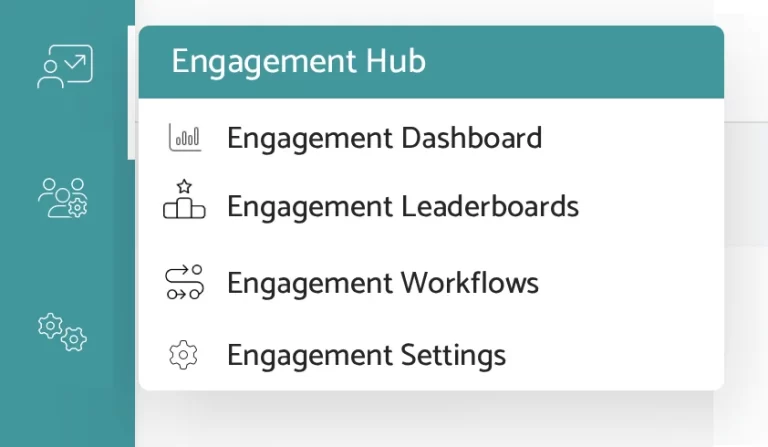Click the bar chart icon beside Engagement Dashboard
The image size is (768, 447).
[x=185, y=138]
